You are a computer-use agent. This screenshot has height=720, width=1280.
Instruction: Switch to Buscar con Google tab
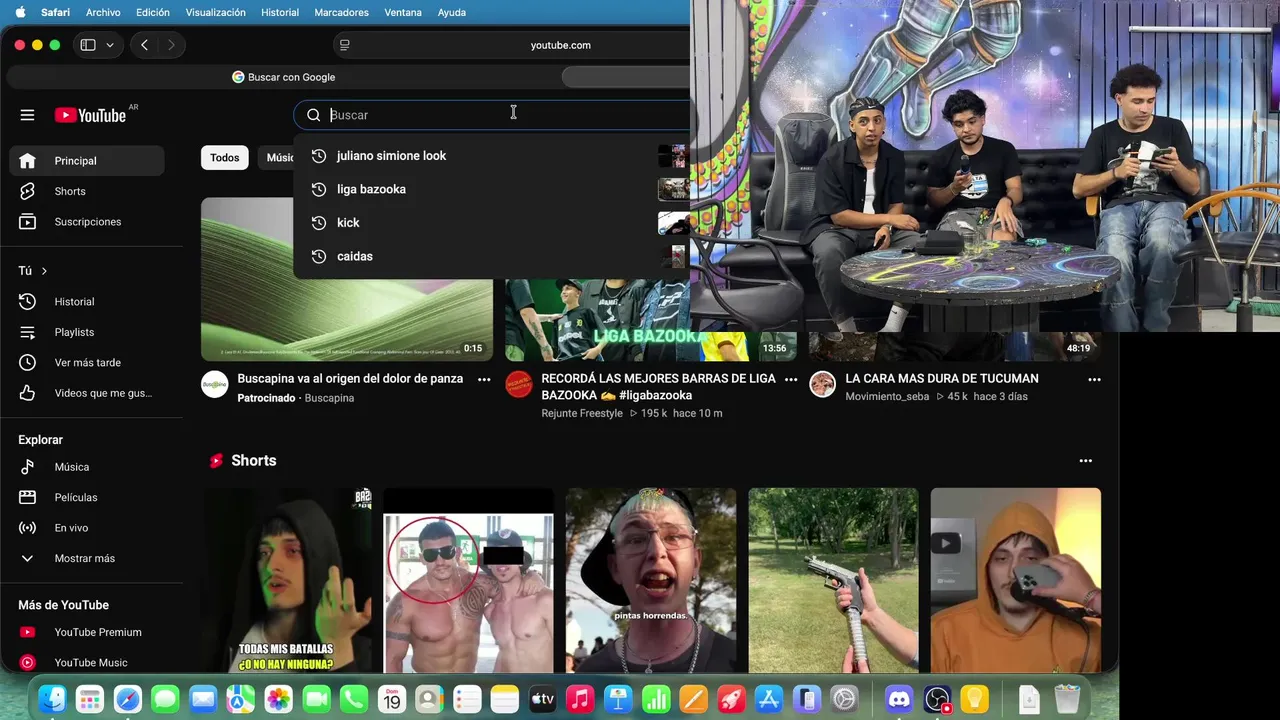pos(284,77)
